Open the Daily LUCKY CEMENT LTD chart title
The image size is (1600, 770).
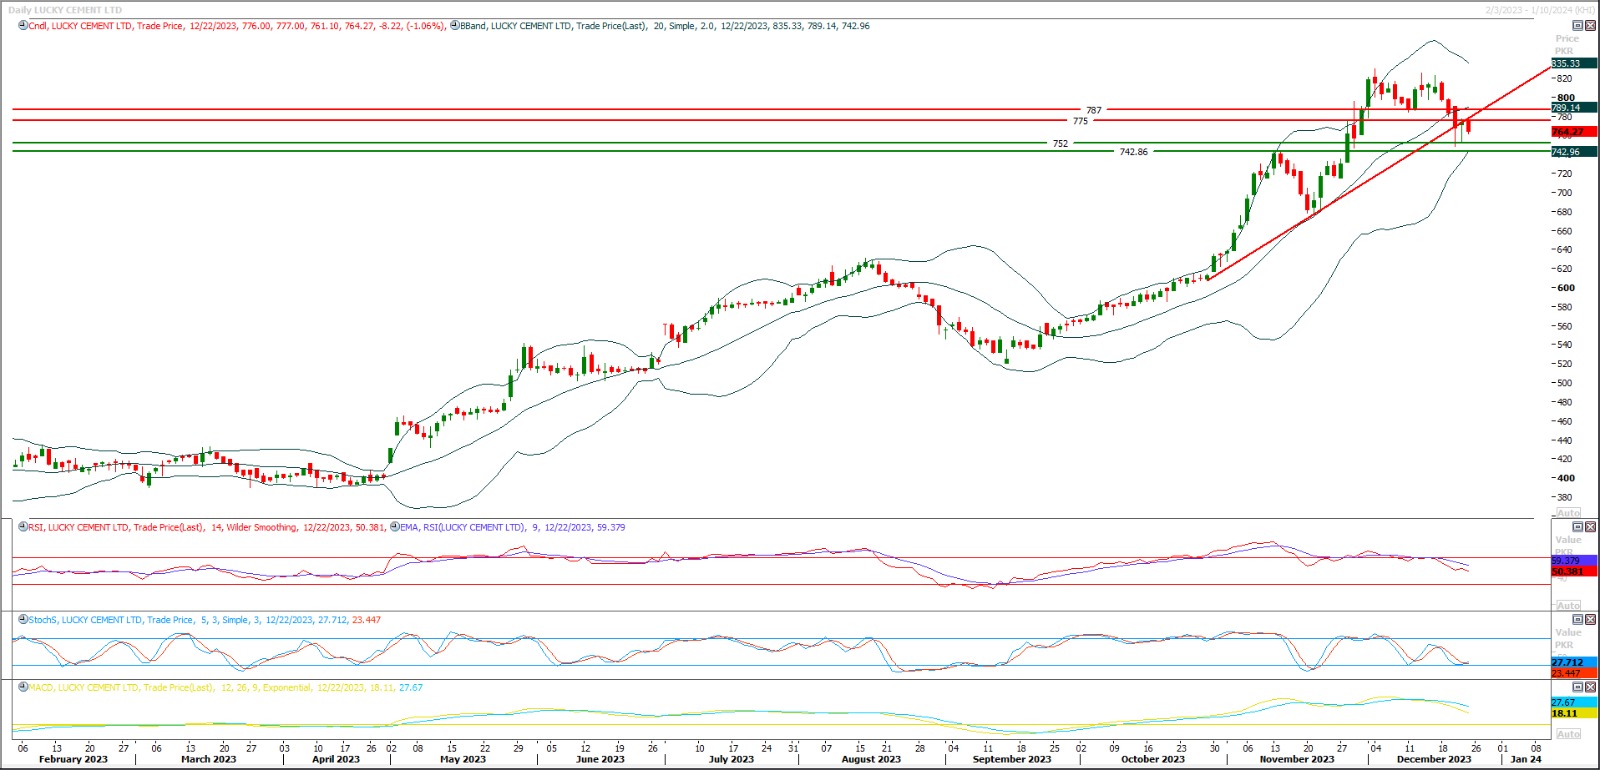(x=65, y=10)
